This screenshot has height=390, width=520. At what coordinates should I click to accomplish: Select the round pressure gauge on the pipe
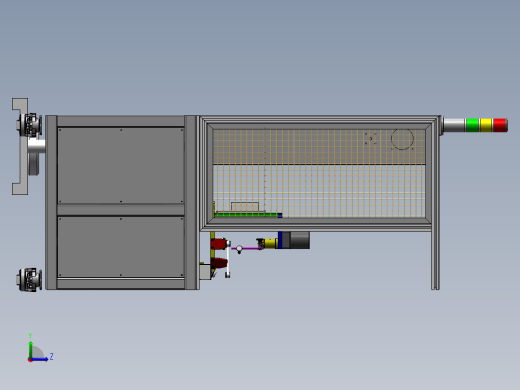click(239, 248)
